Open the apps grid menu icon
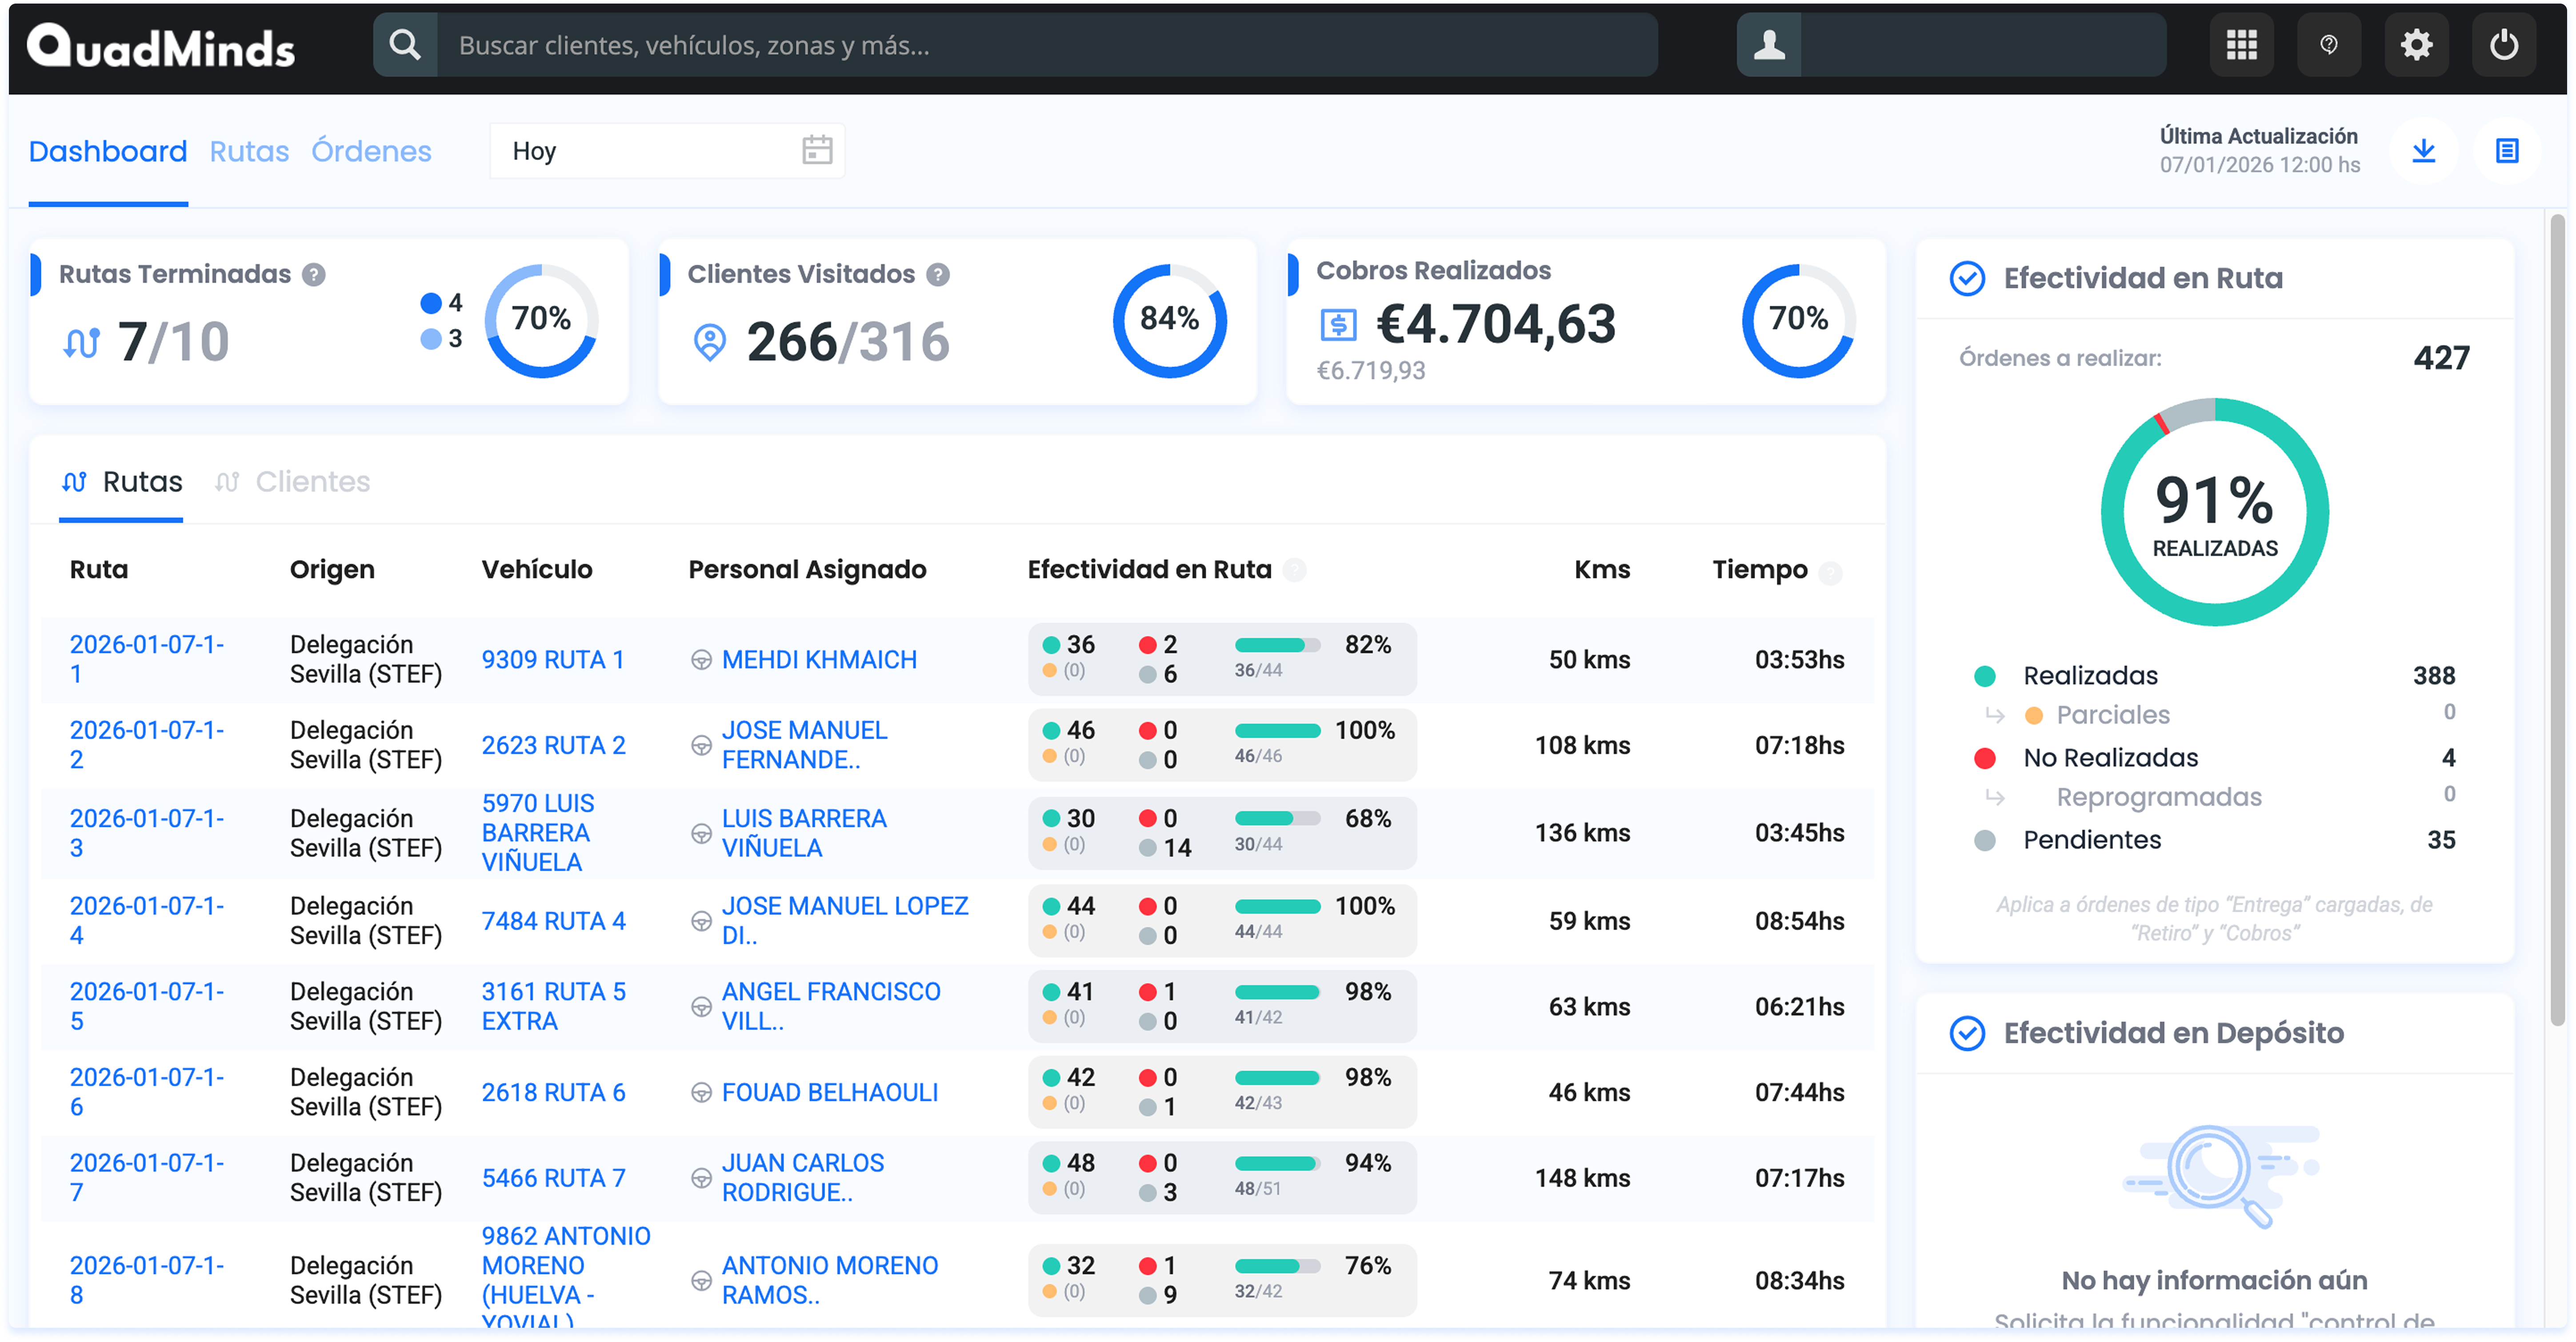 [2241, 45]
